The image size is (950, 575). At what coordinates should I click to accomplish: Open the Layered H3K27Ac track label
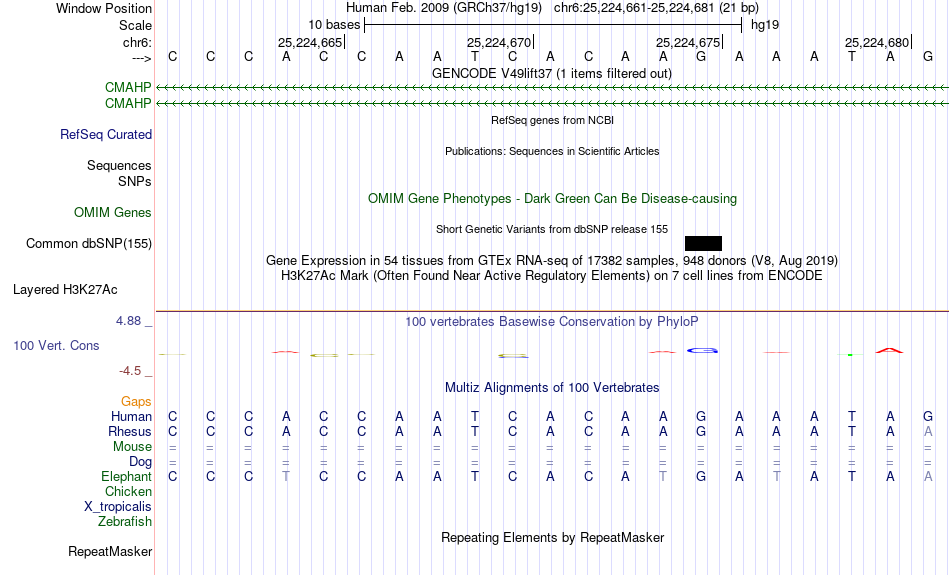[65, 290]
